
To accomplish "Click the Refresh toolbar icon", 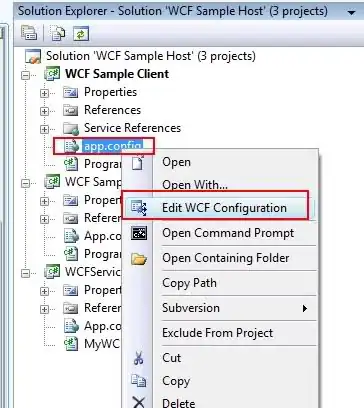I will pos(81,33).
